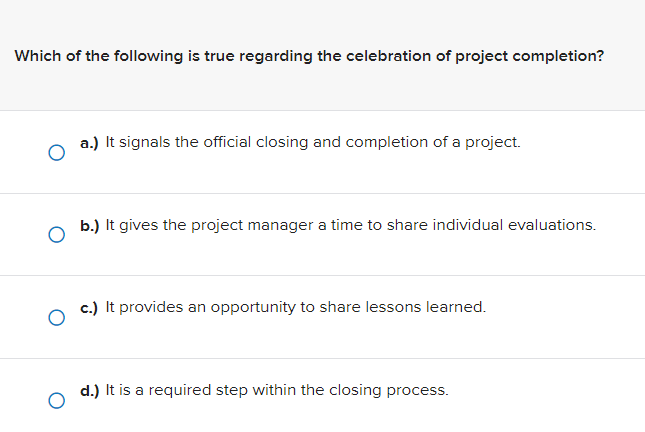Pick the radio button for option d
645x432 pixels.
click(57, 400)
